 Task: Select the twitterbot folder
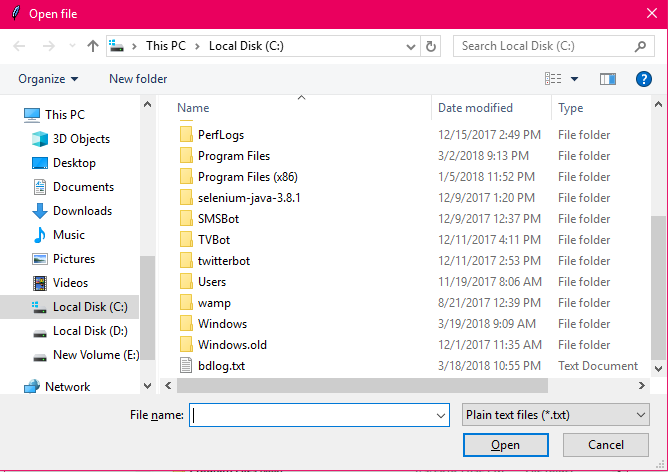pos(224,261)
